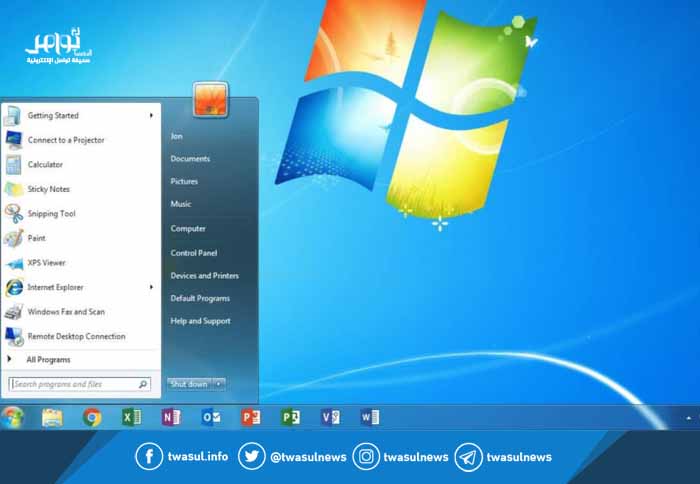Click the Calculator icon
Screen dimensions: 700x484
(13, 165)
